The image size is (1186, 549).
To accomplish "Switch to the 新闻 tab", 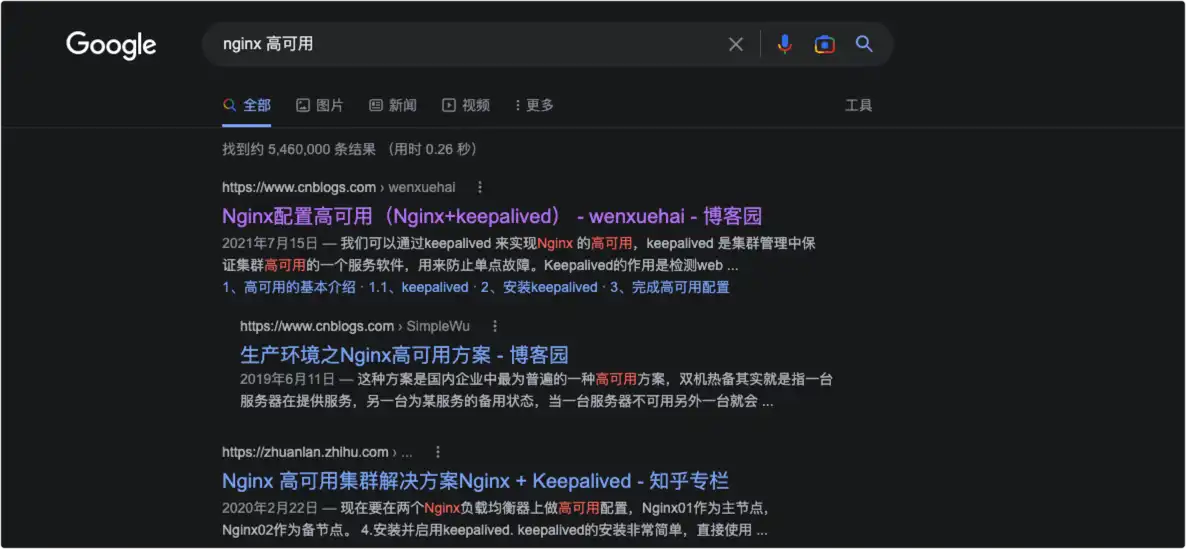I will pyautogui.click(x=393, y=106).
